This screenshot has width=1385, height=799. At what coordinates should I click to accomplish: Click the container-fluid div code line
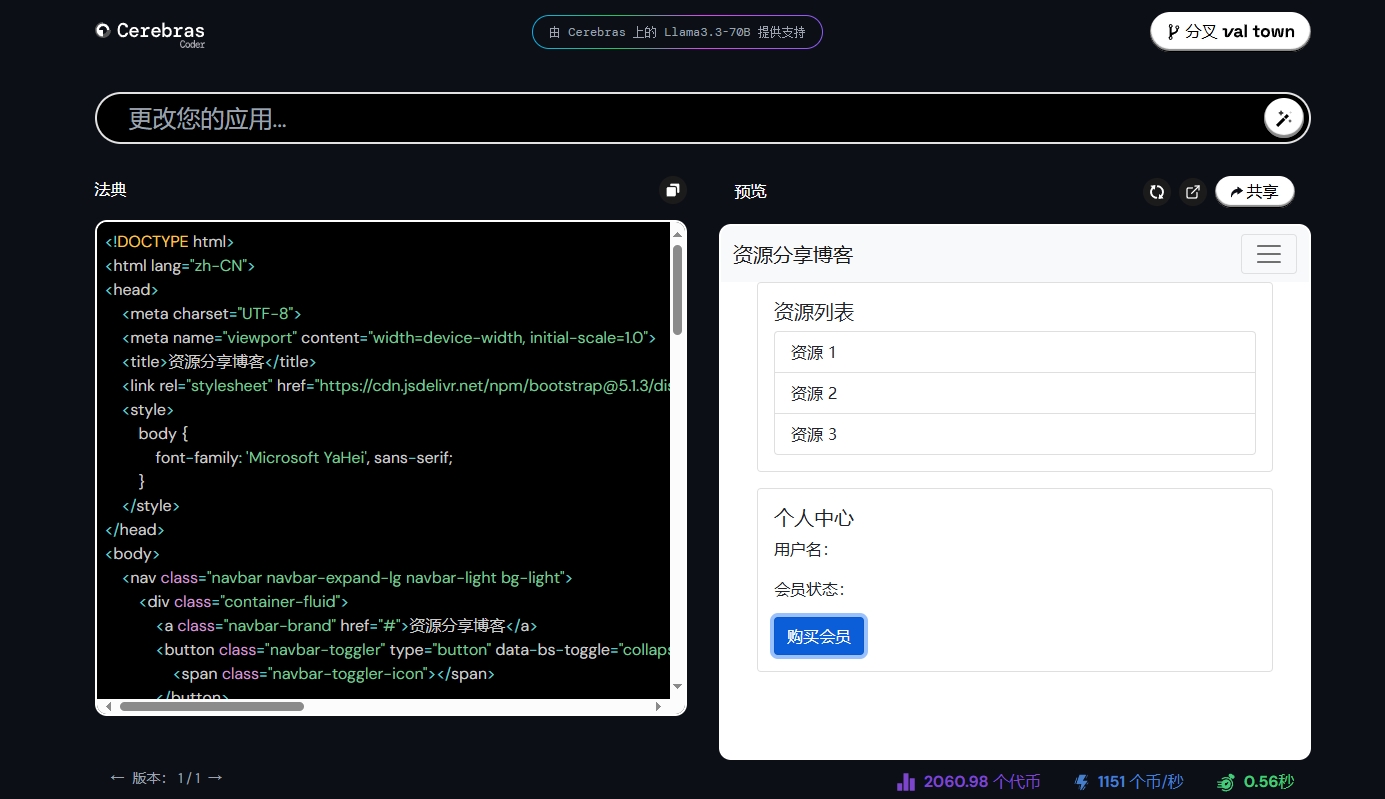(243, 602)
